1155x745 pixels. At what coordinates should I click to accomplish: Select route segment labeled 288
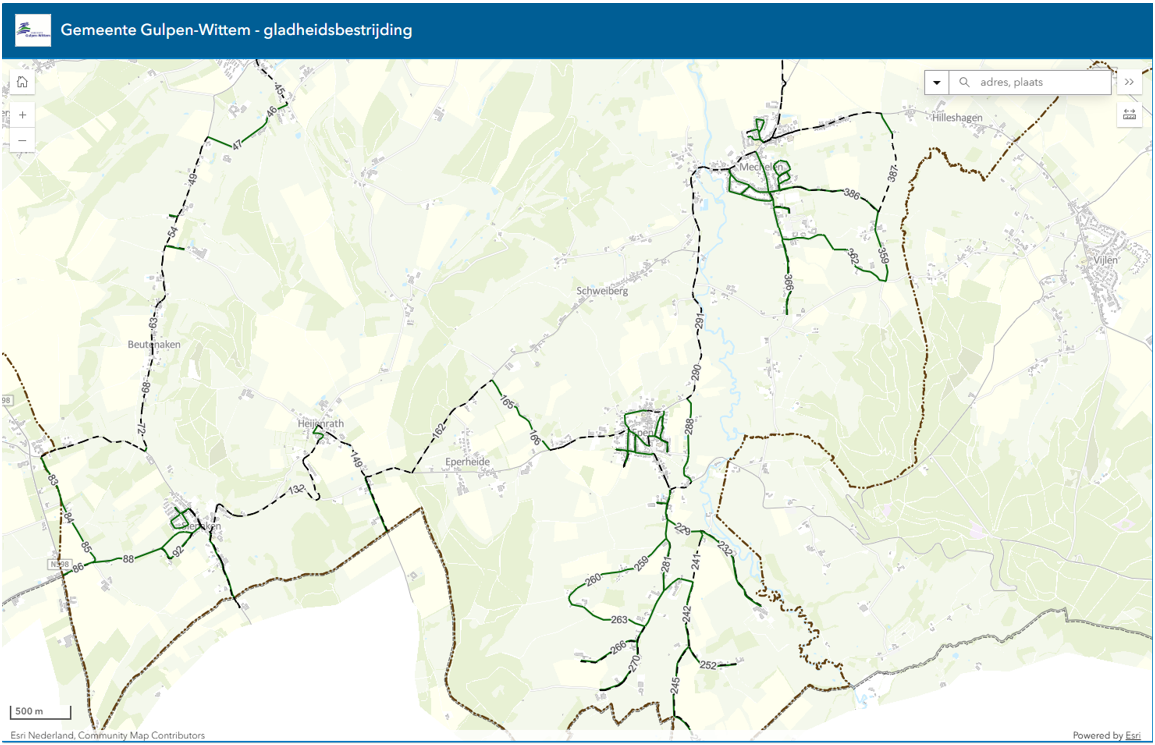tap(689, 427)
